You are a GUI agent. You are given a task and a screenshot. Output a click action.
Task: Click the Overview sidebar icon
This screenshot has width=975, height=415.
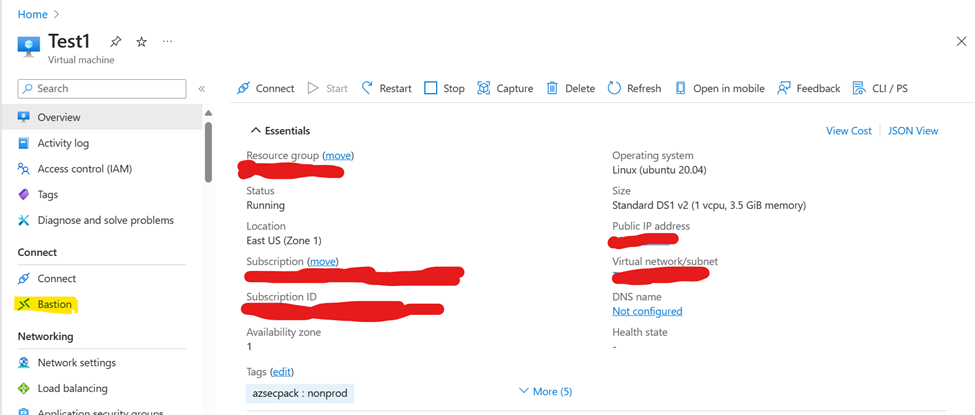[24, 117]
